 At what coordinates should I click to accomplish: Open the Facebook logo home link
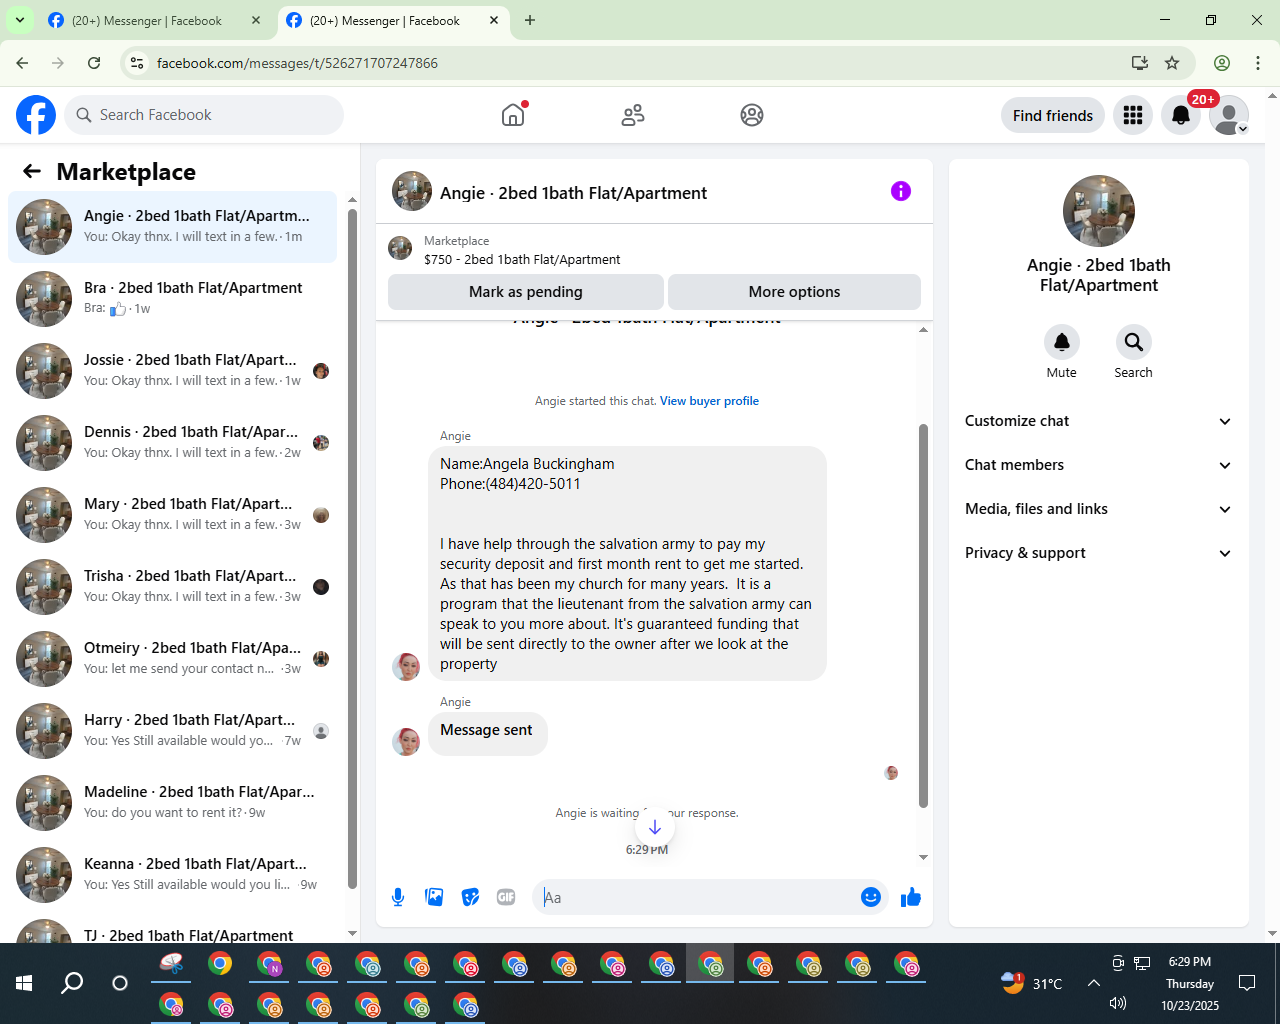pyautogui.click(x=36, y=115)
